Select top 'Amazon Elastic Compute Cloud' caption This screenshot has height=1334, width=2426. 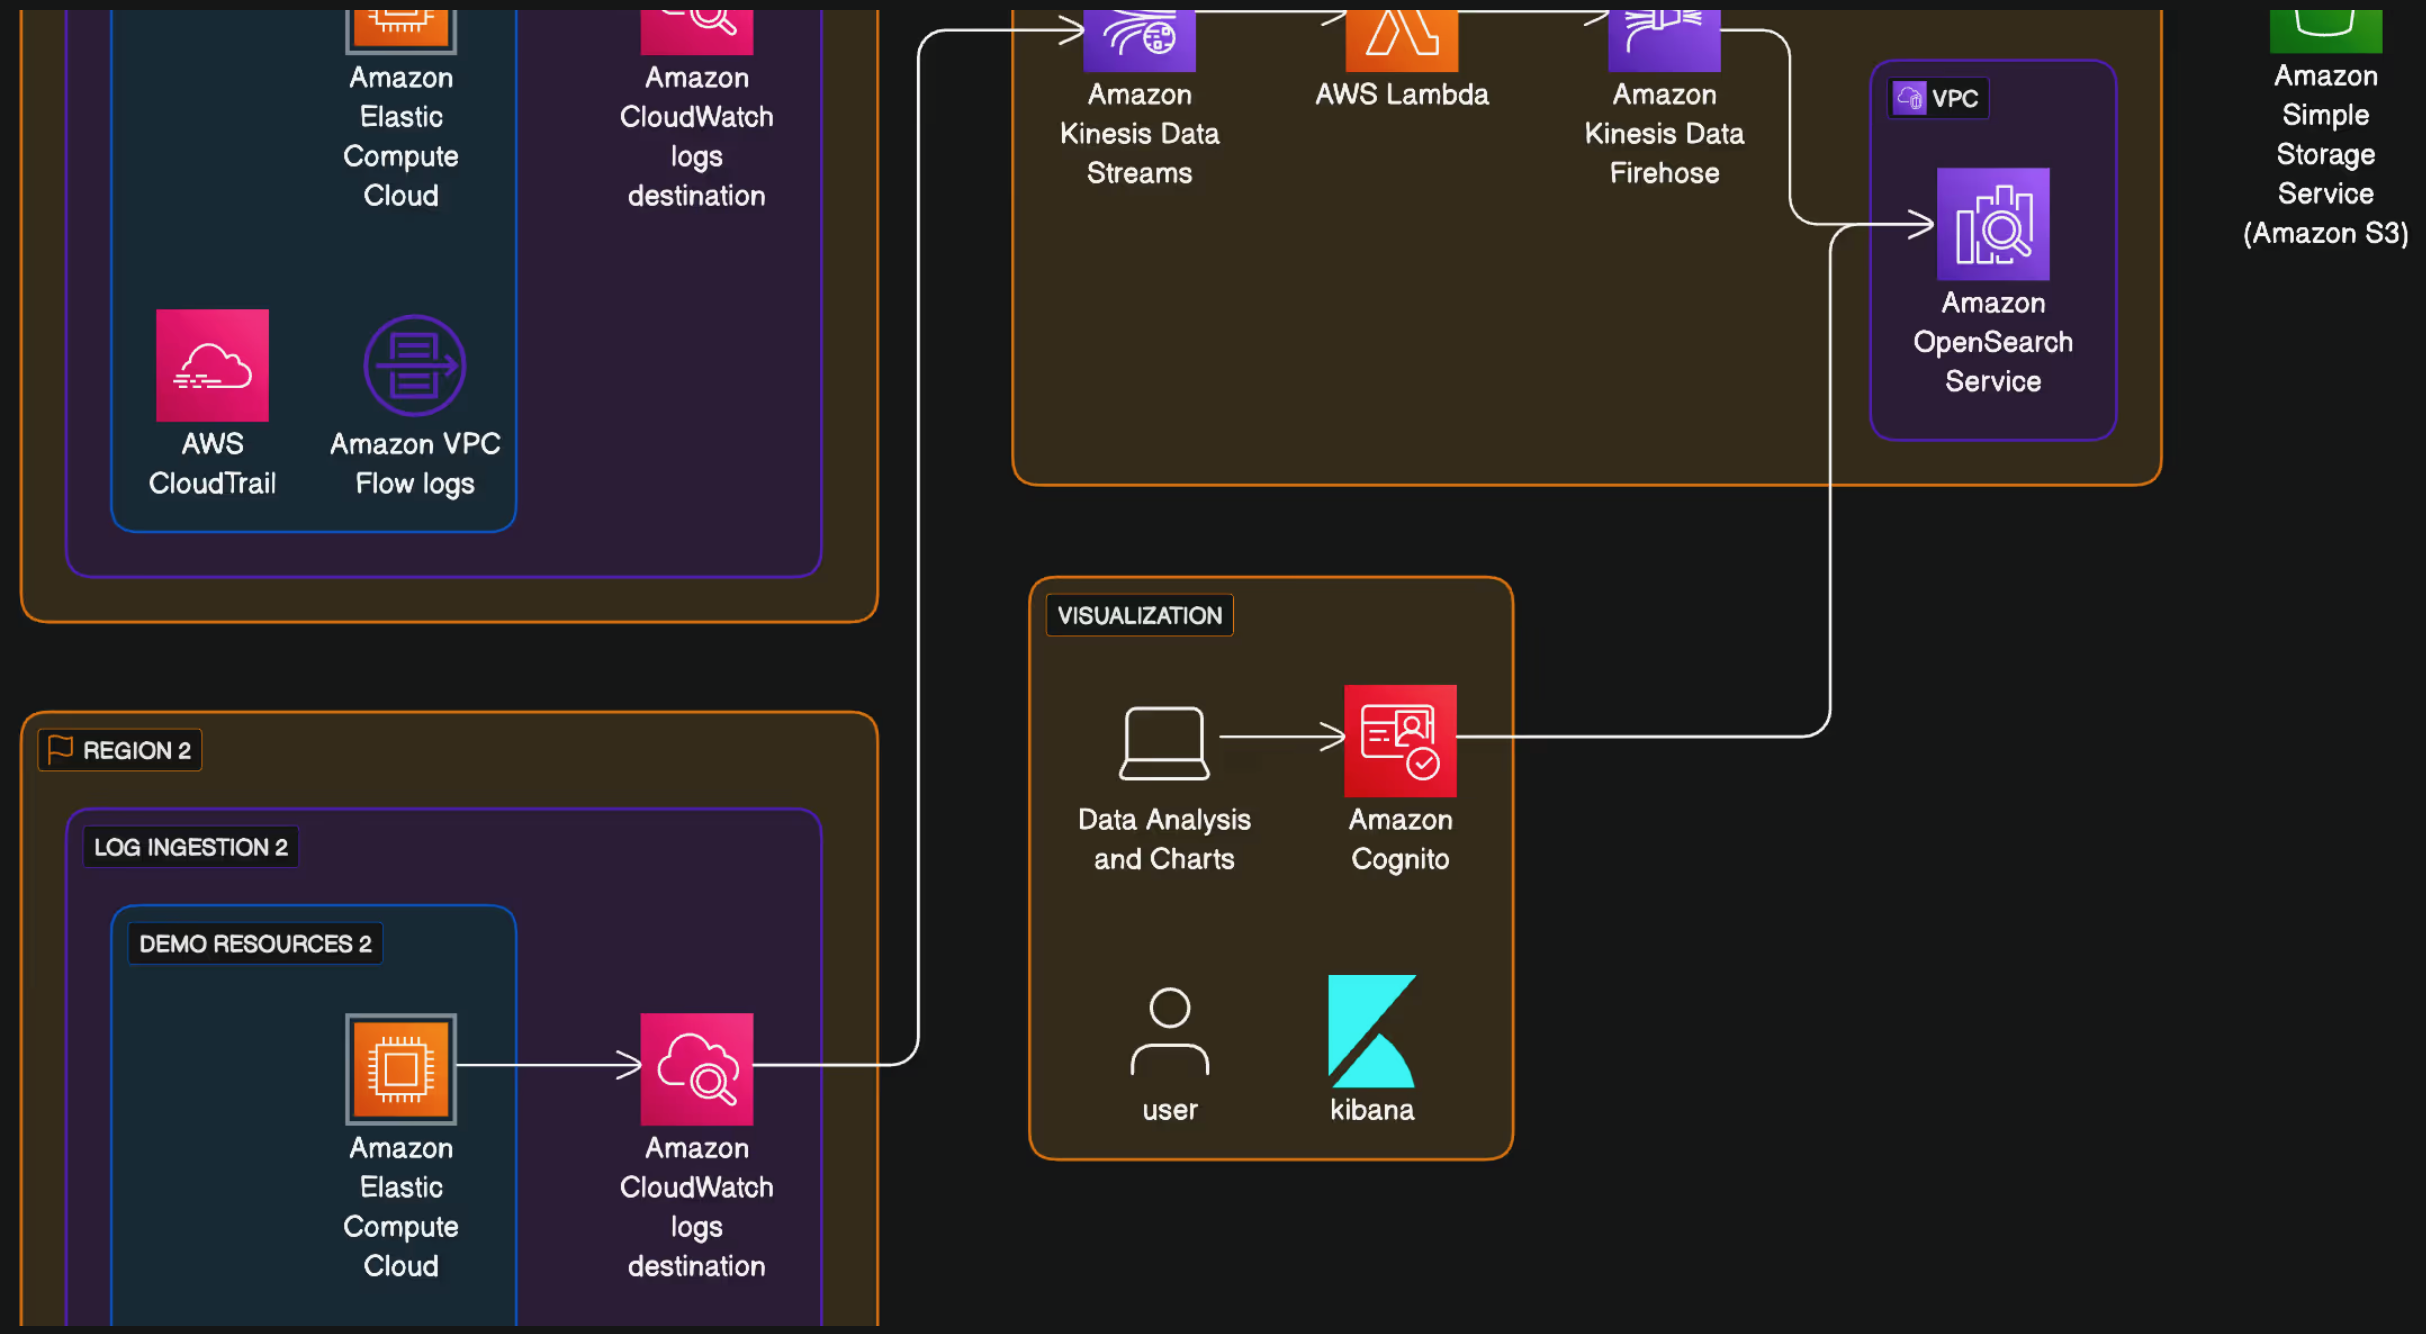[401, 136]
